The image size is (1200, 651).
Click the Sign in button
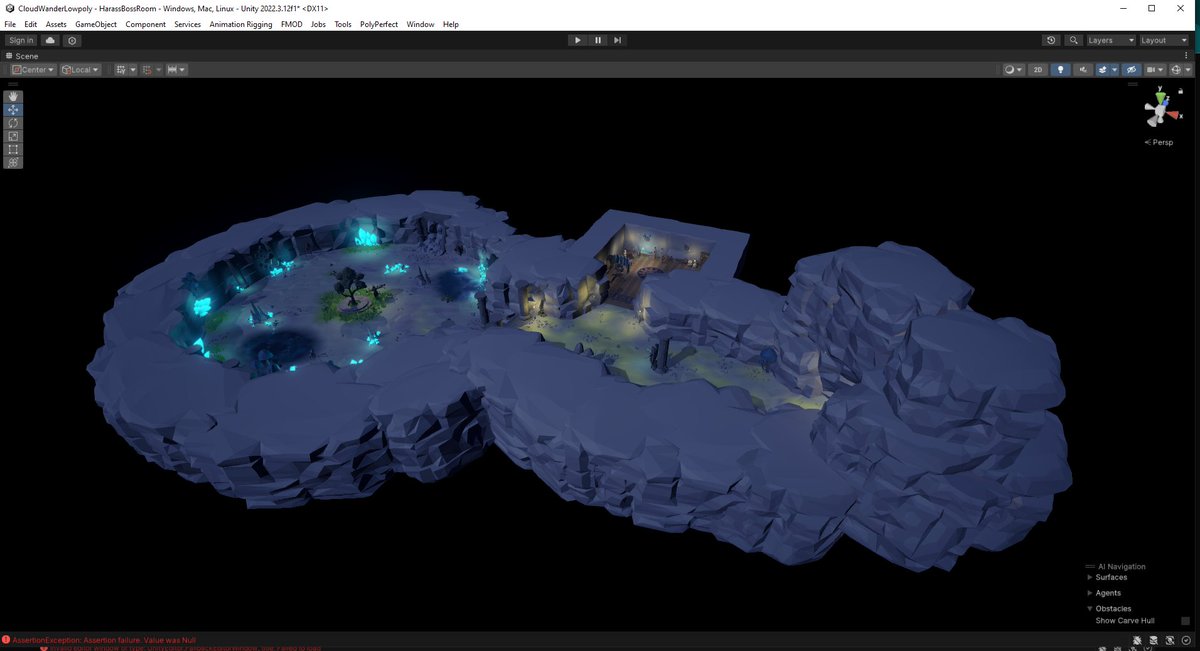coord(20,40)
